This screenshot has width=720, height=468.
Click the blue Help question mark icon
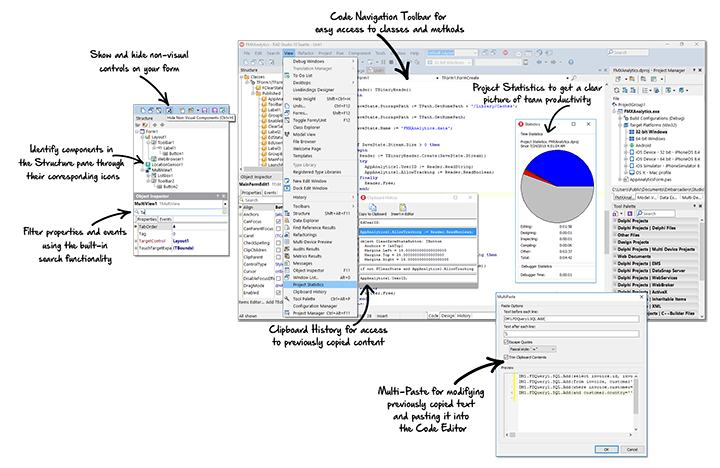pyautogui.click(x=571, y=62)
